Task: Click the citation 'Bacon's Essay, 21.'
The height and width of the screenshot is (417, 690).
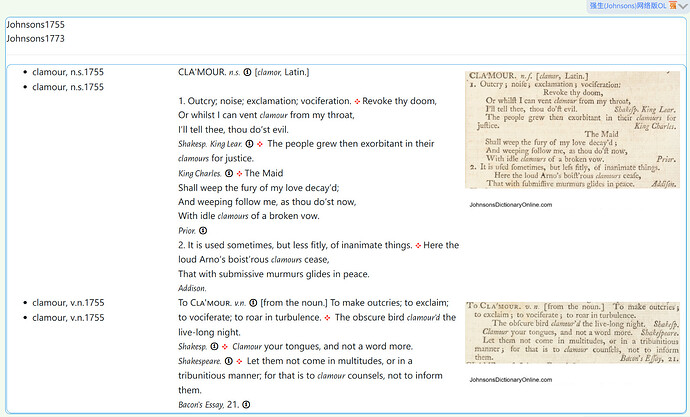Action: point(208,404)
